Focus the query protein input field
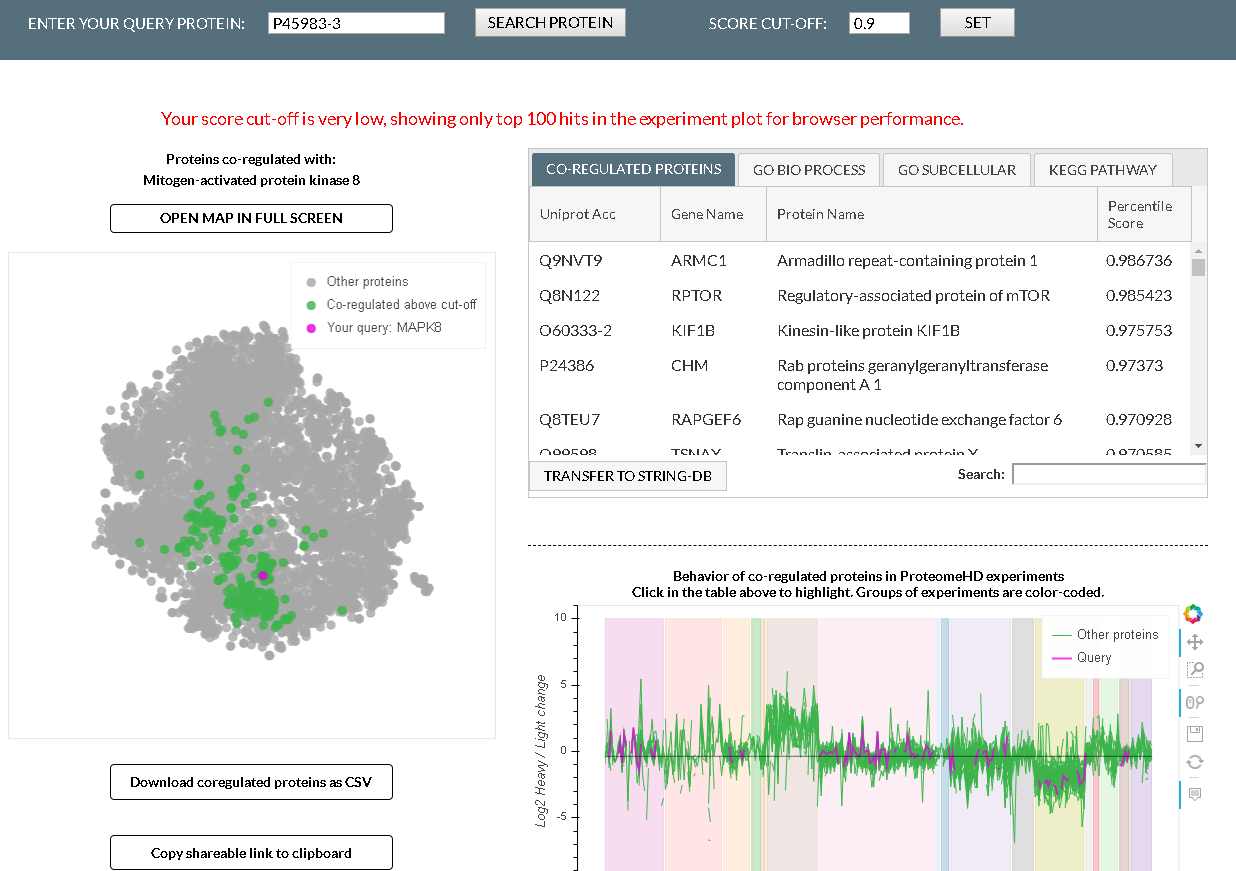The image size is (1236, 871). point(356,23)
